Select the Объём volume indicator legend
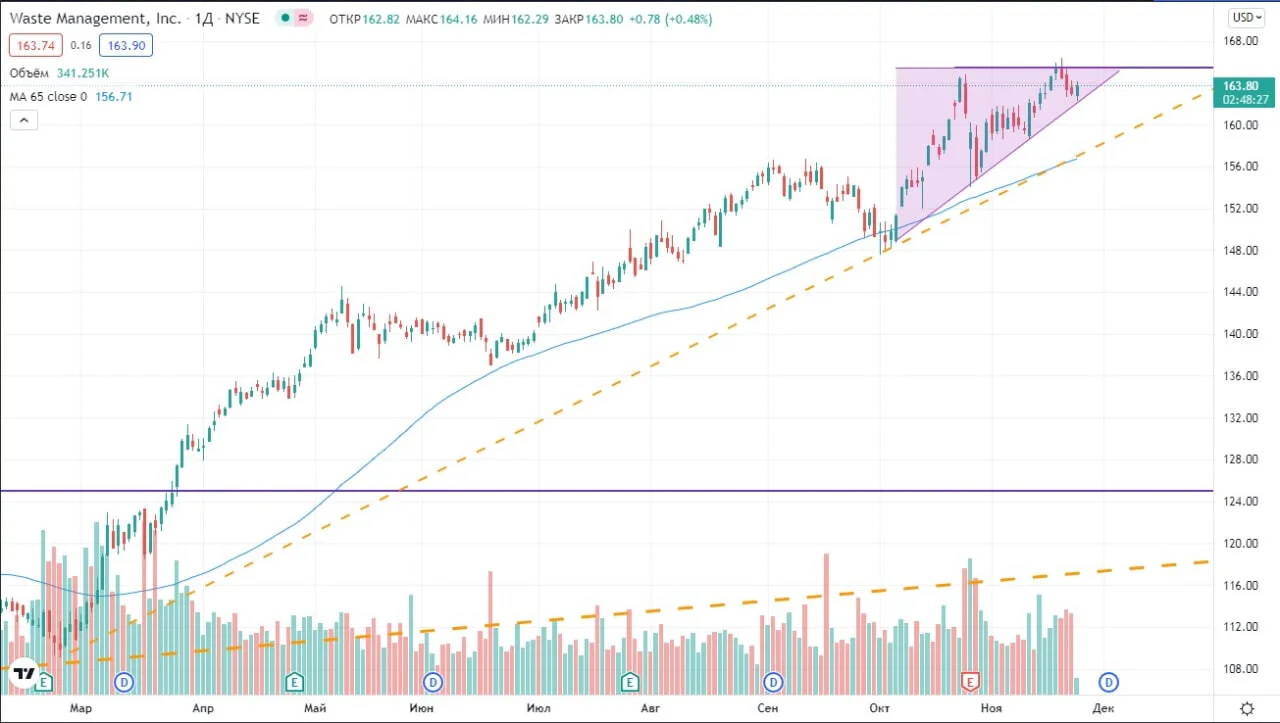This screenshot has width=1280, height=723. pos(30,73)
